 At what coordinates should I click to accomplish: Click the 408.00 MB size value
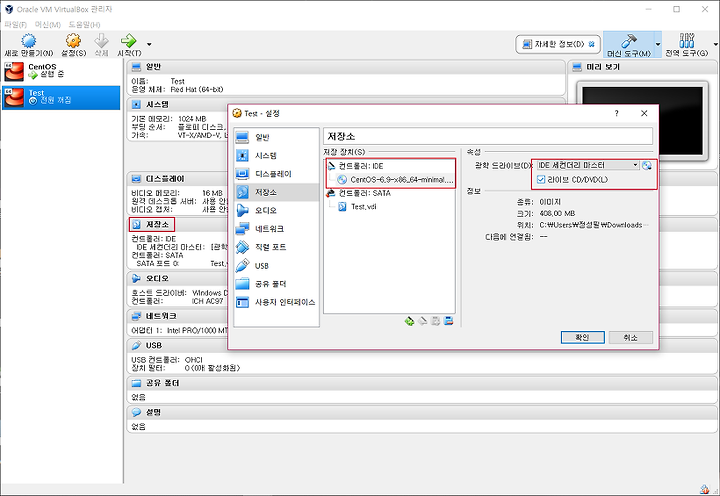557,214
